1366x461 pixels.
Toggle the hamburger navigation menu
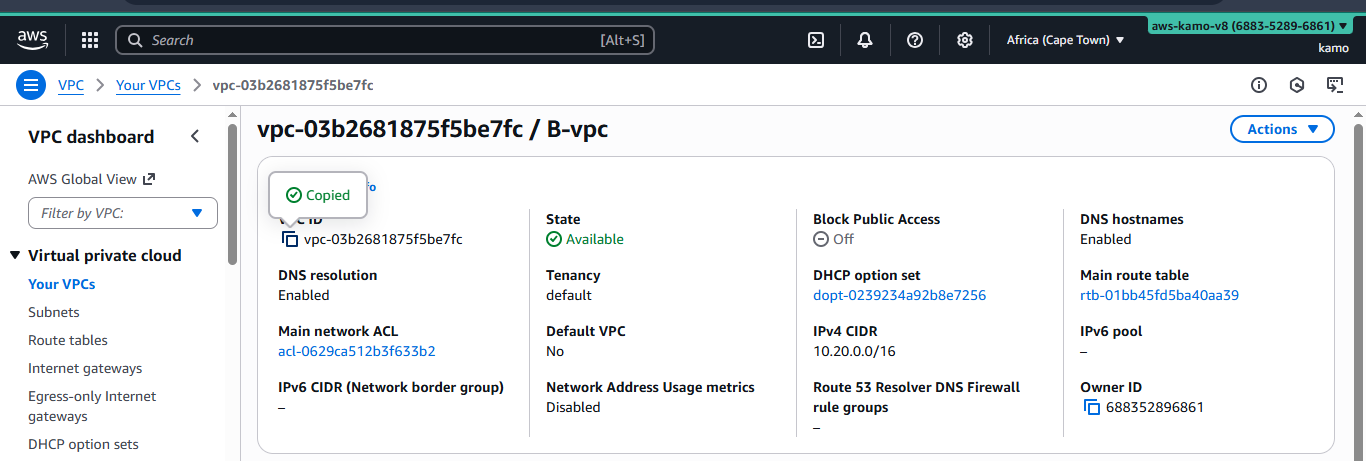click(31, 85)
